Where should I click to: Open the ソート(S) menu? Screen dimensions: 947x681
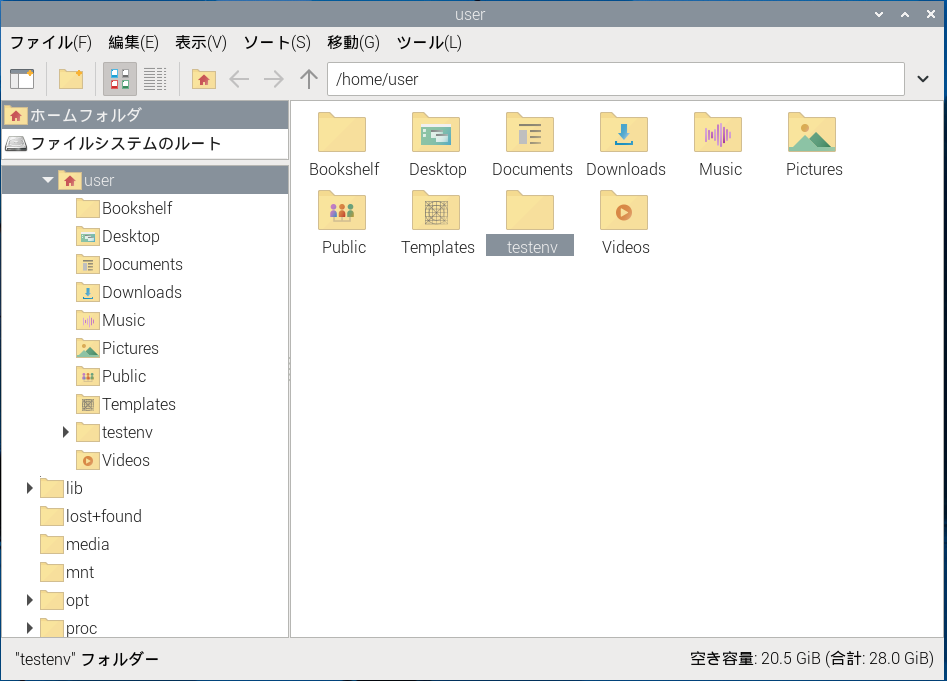click(x=277, y=42)
